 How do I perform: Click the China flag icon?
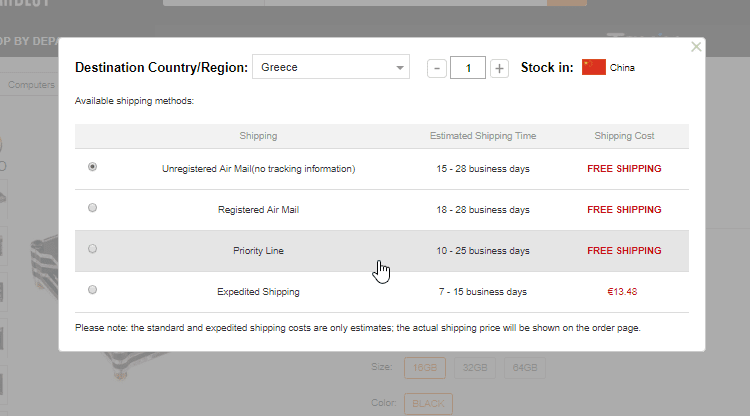(593, 68)
